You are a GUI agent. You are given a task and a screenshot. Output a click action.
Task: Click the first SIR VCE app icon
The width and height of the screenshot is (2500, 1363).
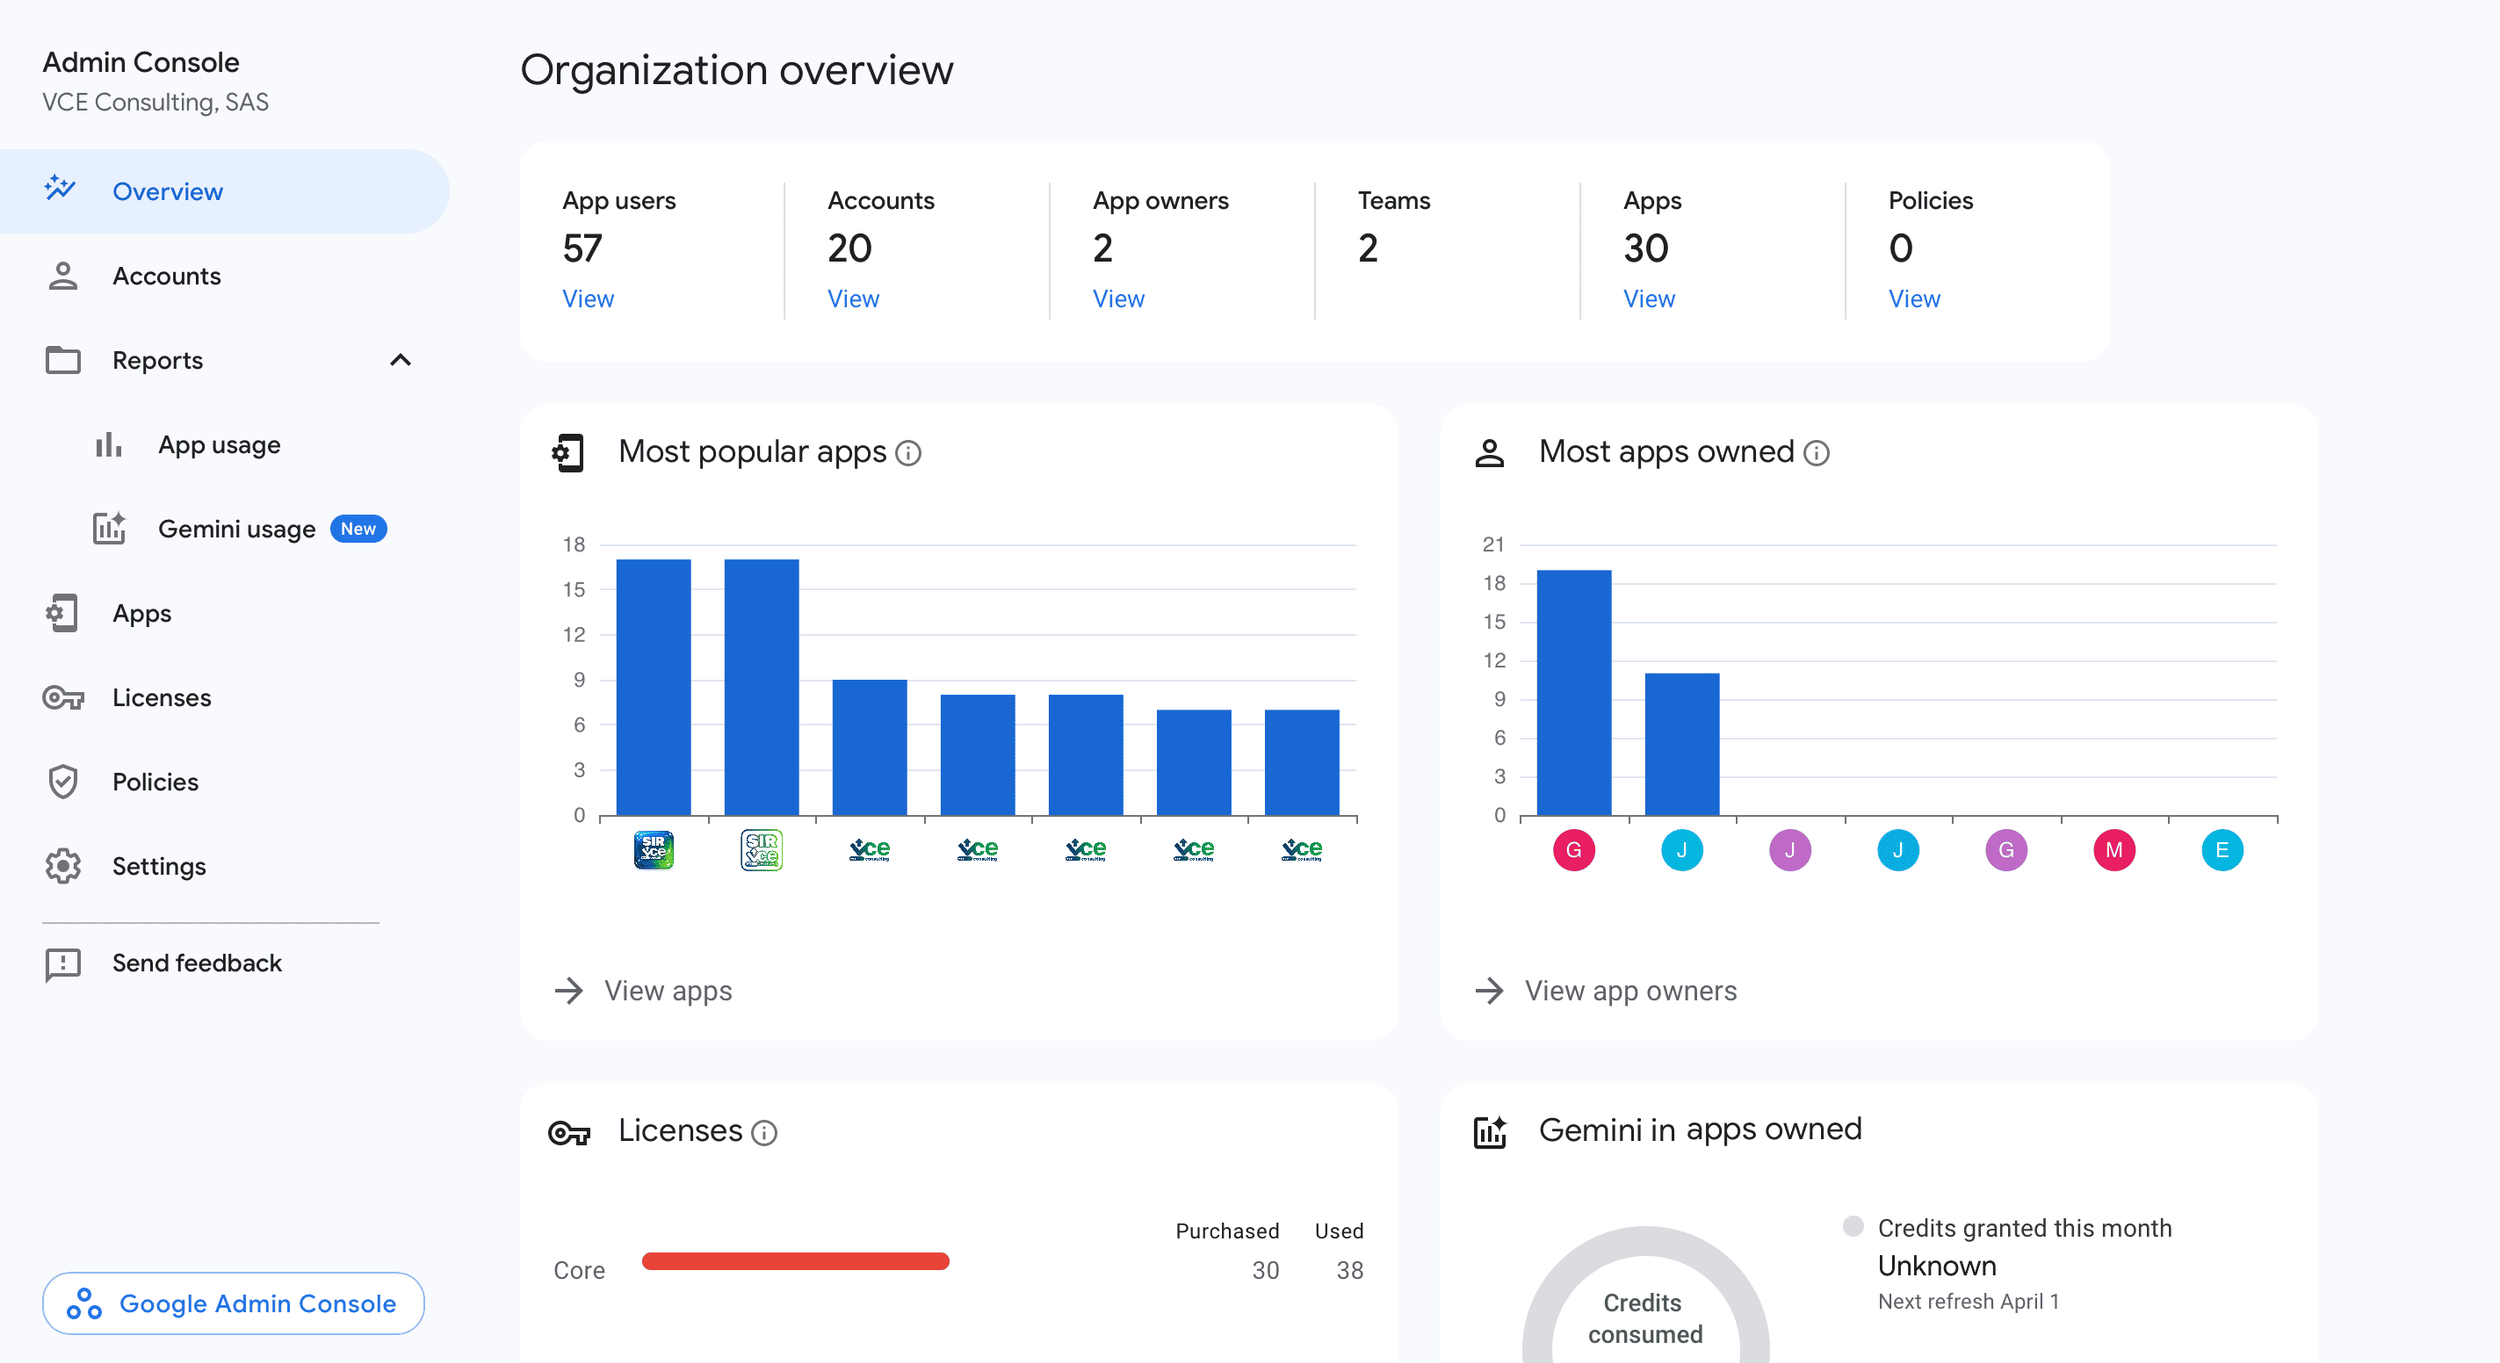click(x=653, y=850)
